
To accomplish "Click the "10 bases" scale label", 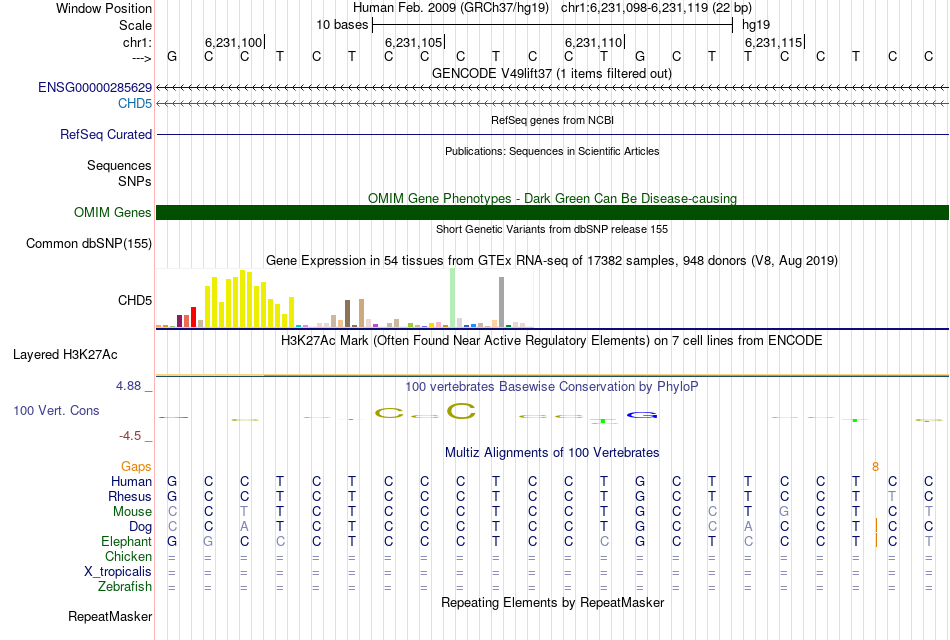I will click(x=342, y=25).
